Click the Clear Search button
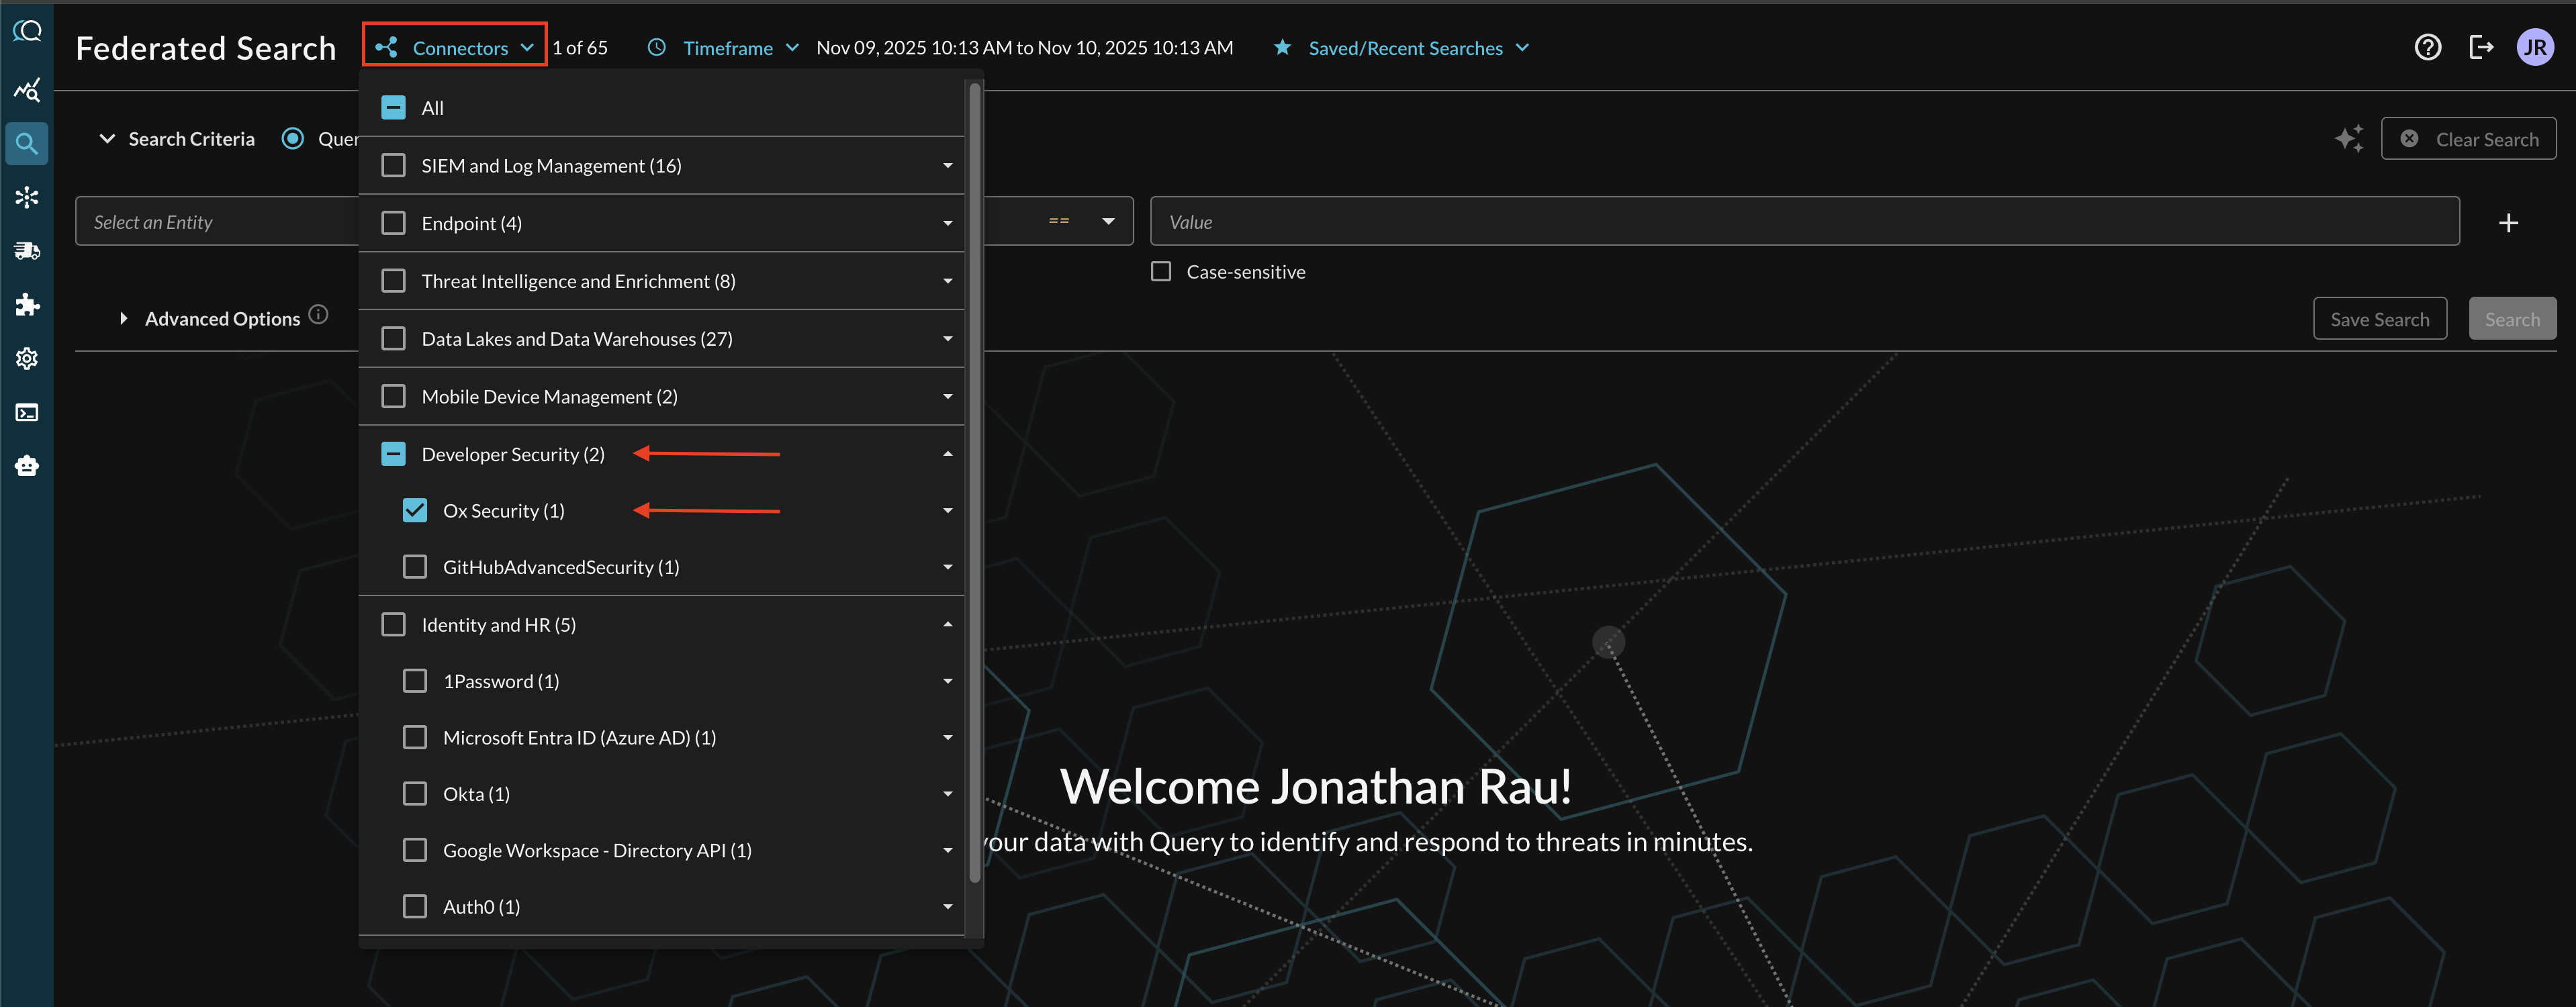 click(x=2468, y=139)
